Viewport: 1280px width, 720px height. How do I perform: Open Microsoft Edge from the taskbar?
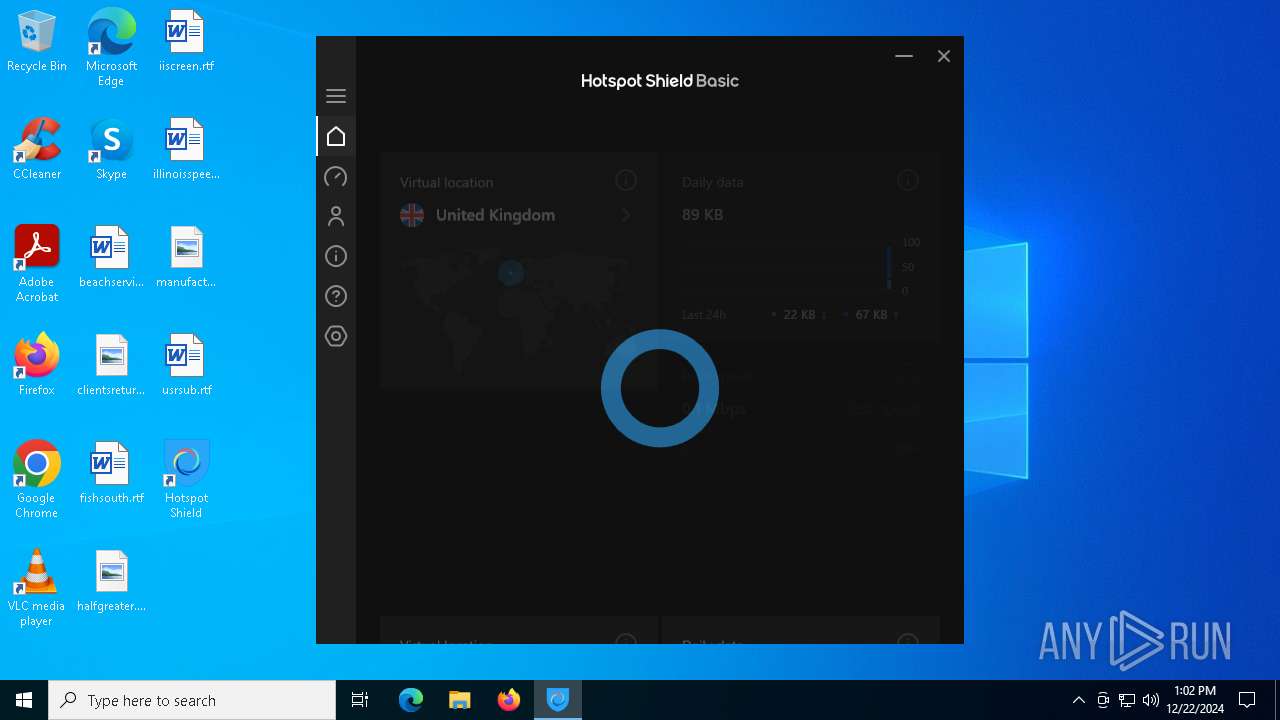(411, 700)
